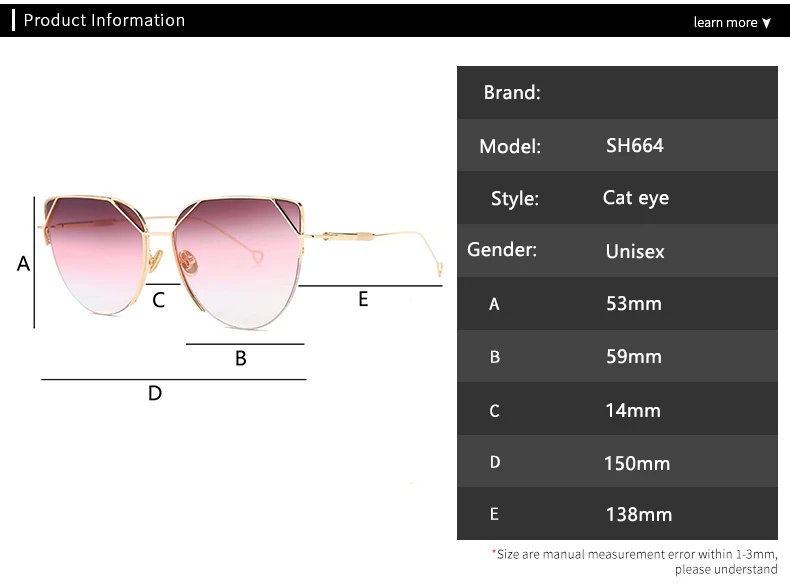This screenshot has width=790, height=586.
Task: Select the value '59mm'
Action: tap(634, 356)
